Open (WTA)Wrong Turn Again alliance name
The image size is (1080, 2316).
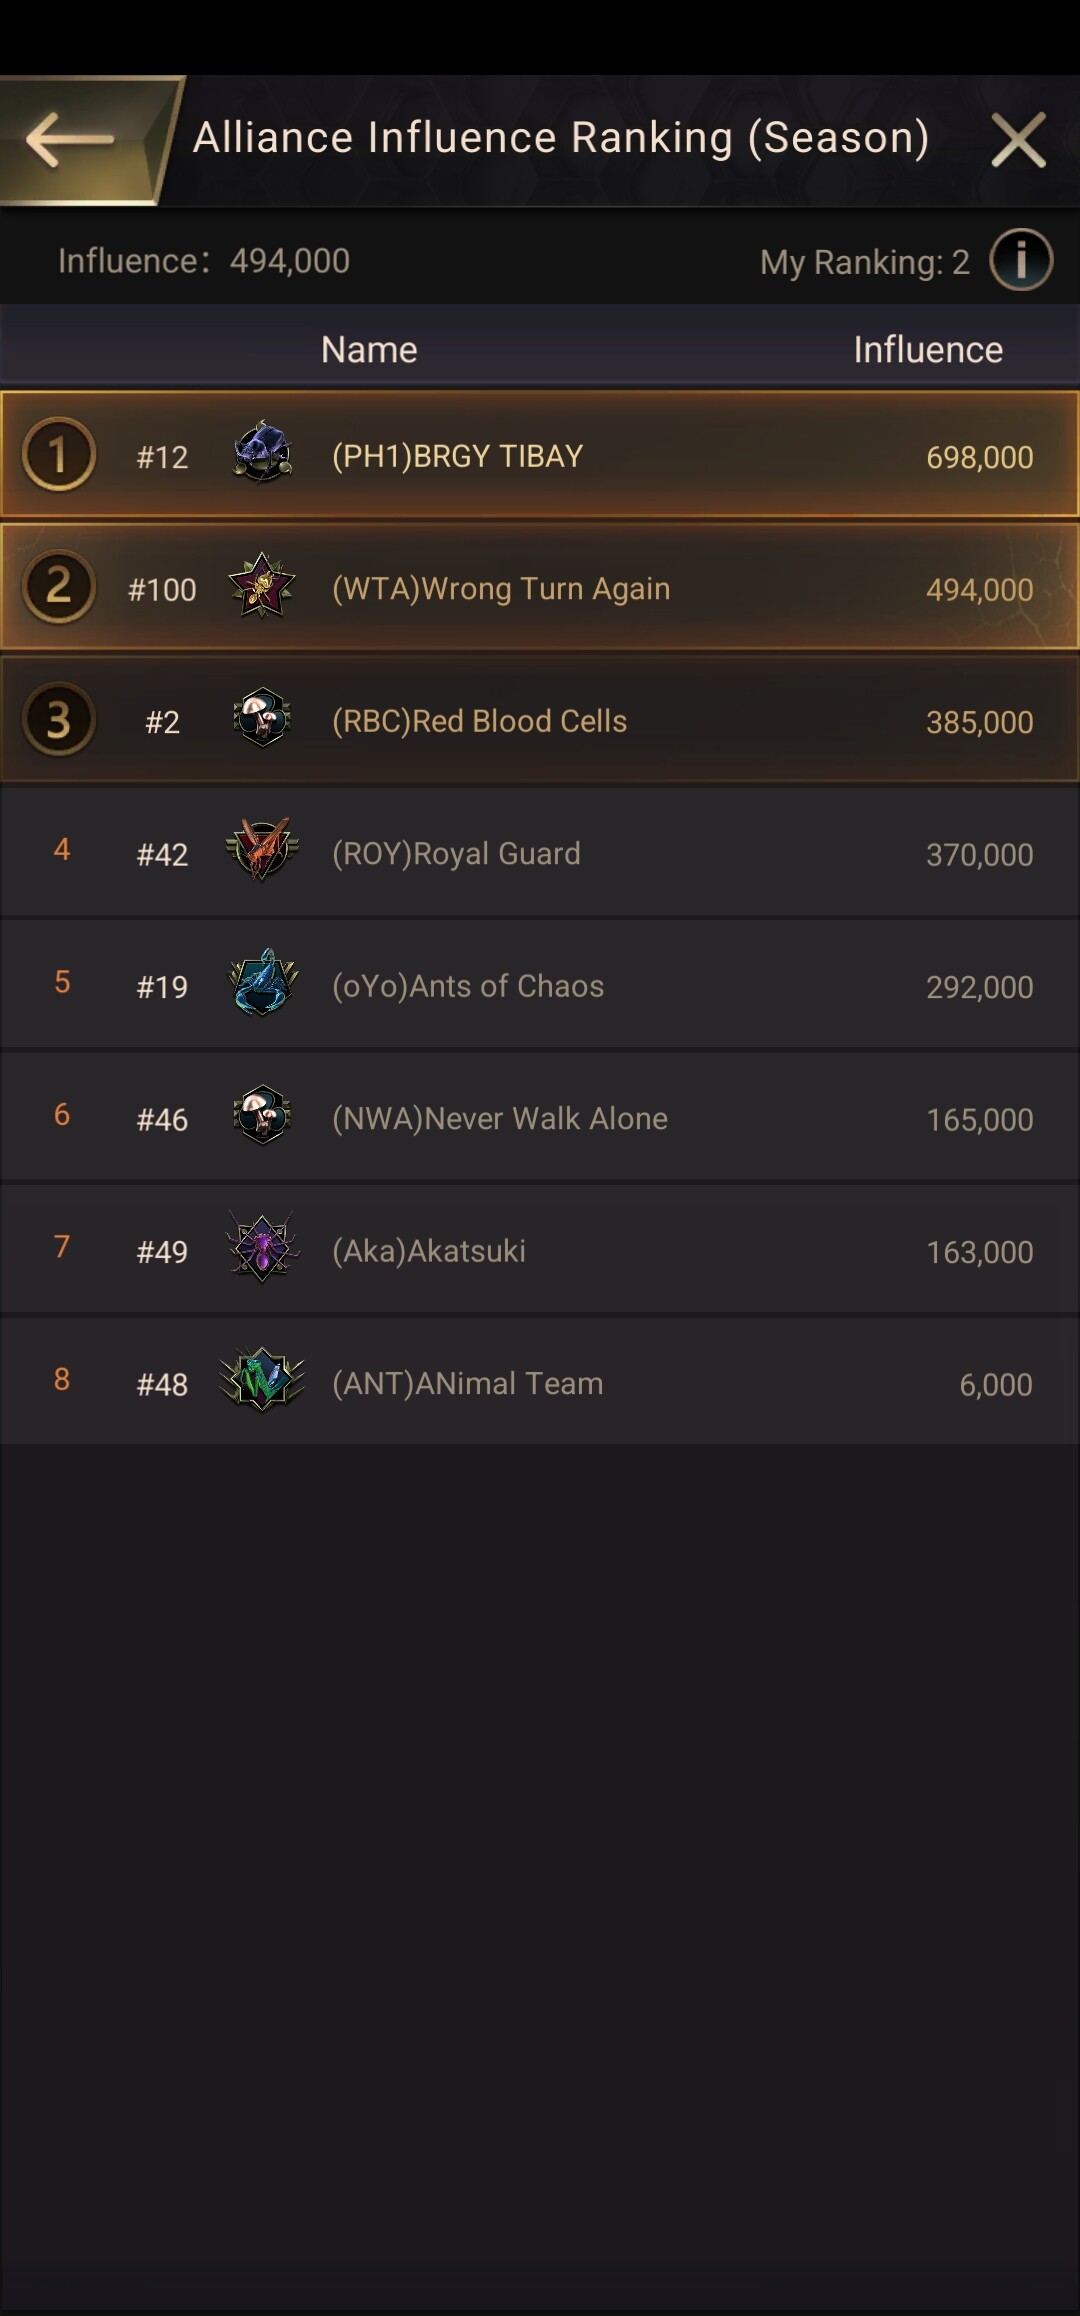click(501, 589)
